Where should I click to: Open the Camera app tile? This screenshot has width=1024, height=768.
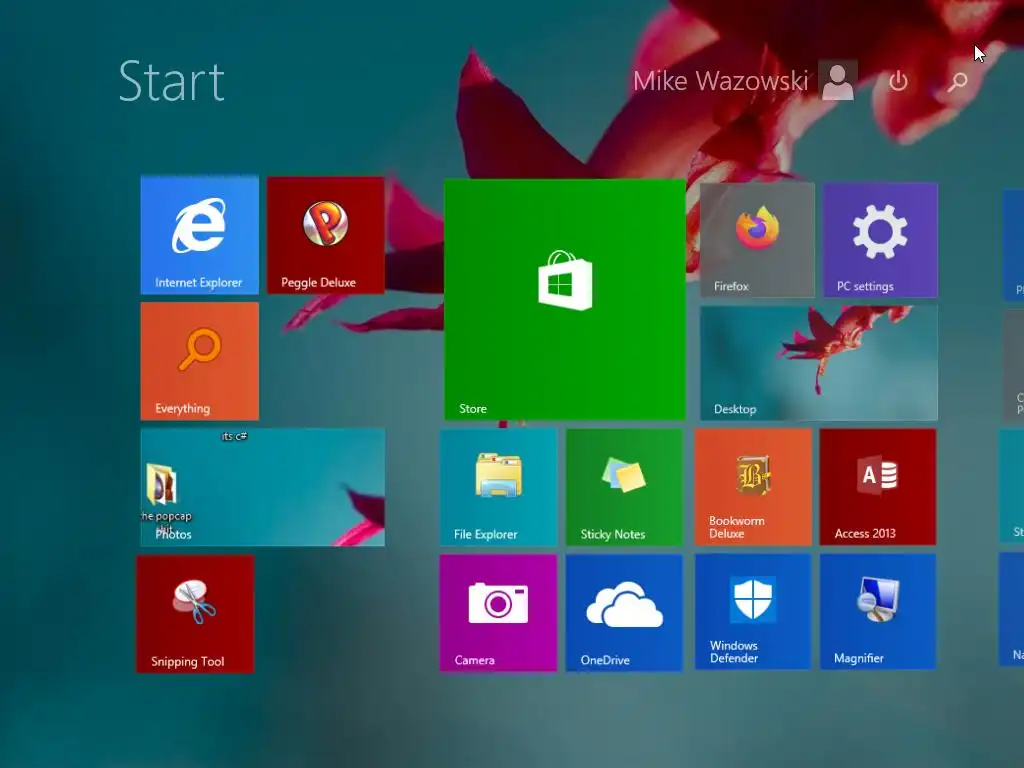498,613
